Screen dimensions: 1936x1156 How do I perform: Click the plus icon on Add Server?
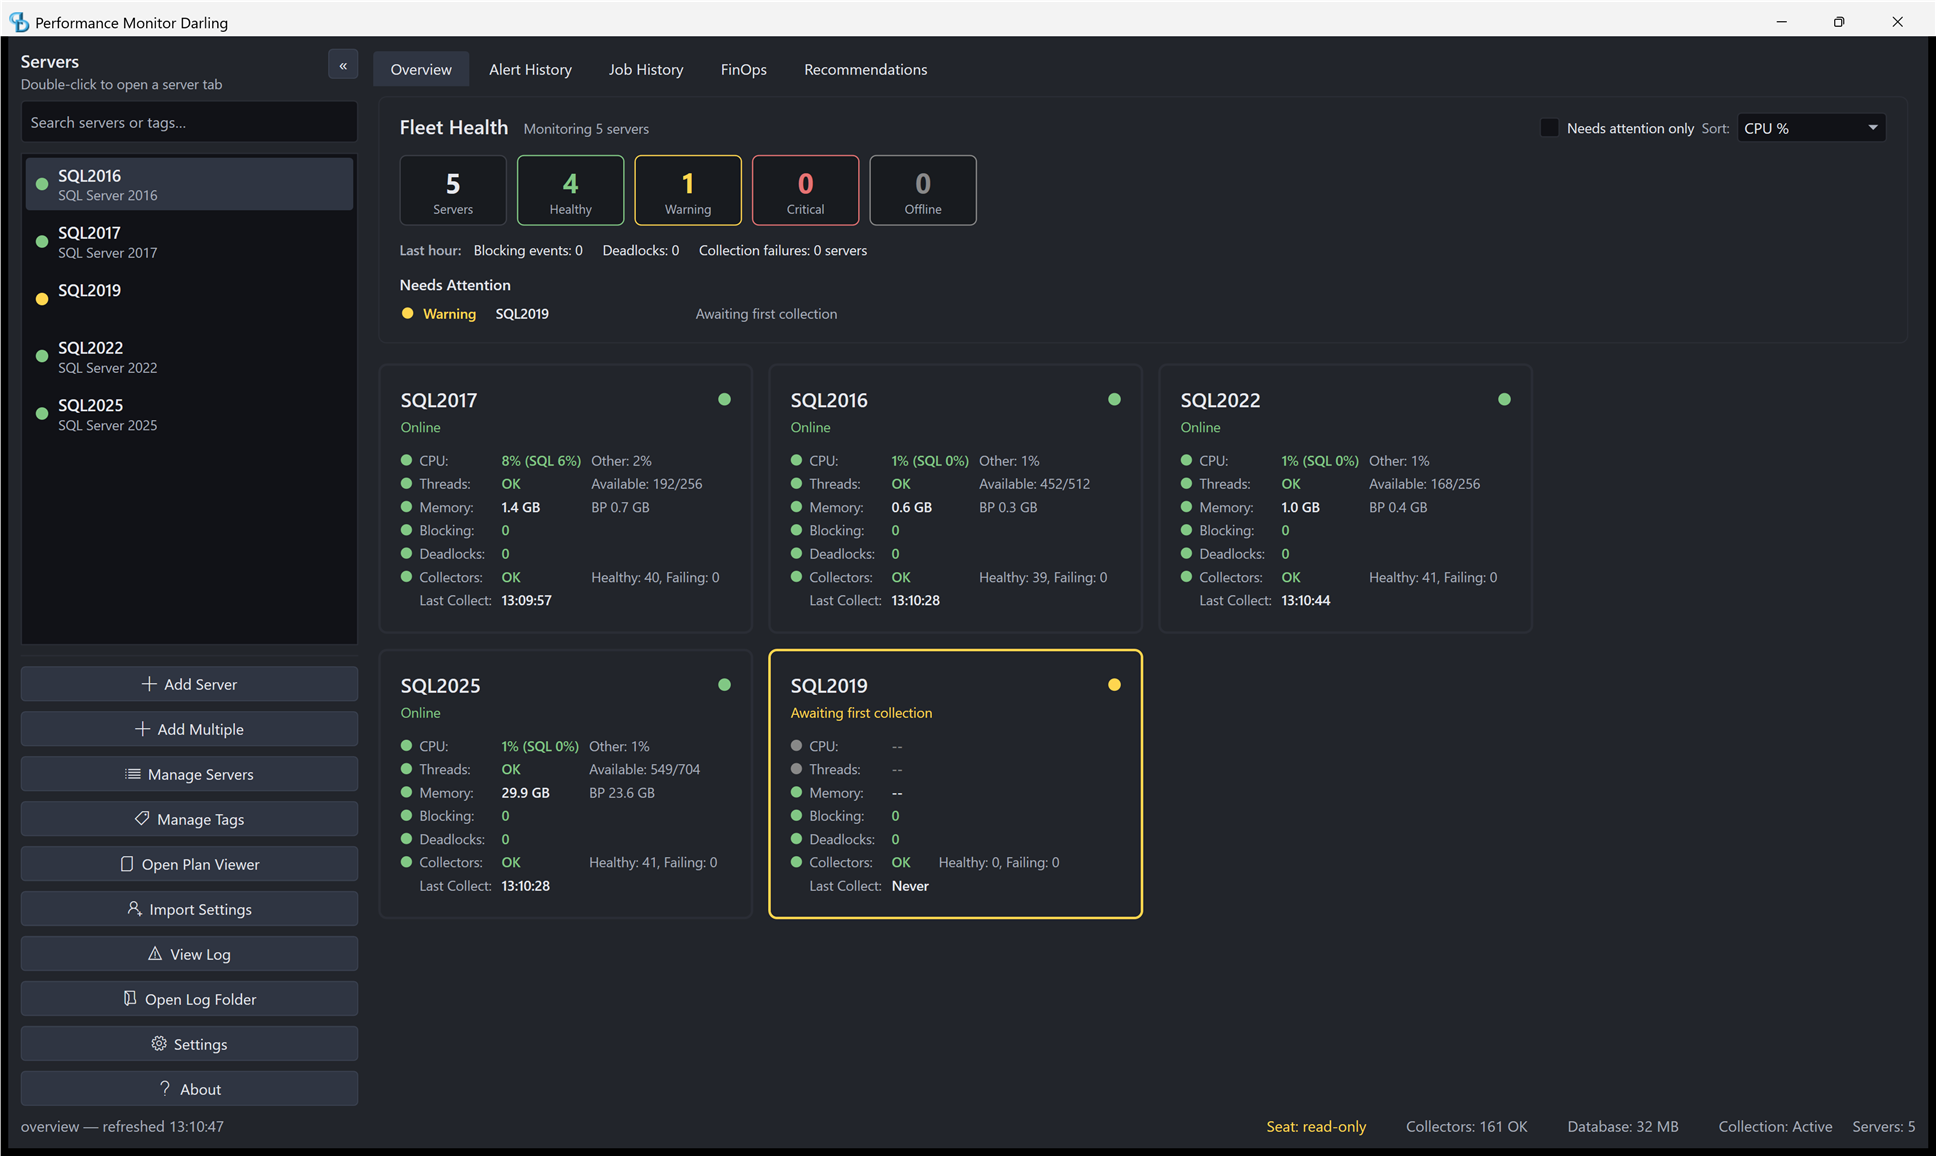click(x=149, y=684)
